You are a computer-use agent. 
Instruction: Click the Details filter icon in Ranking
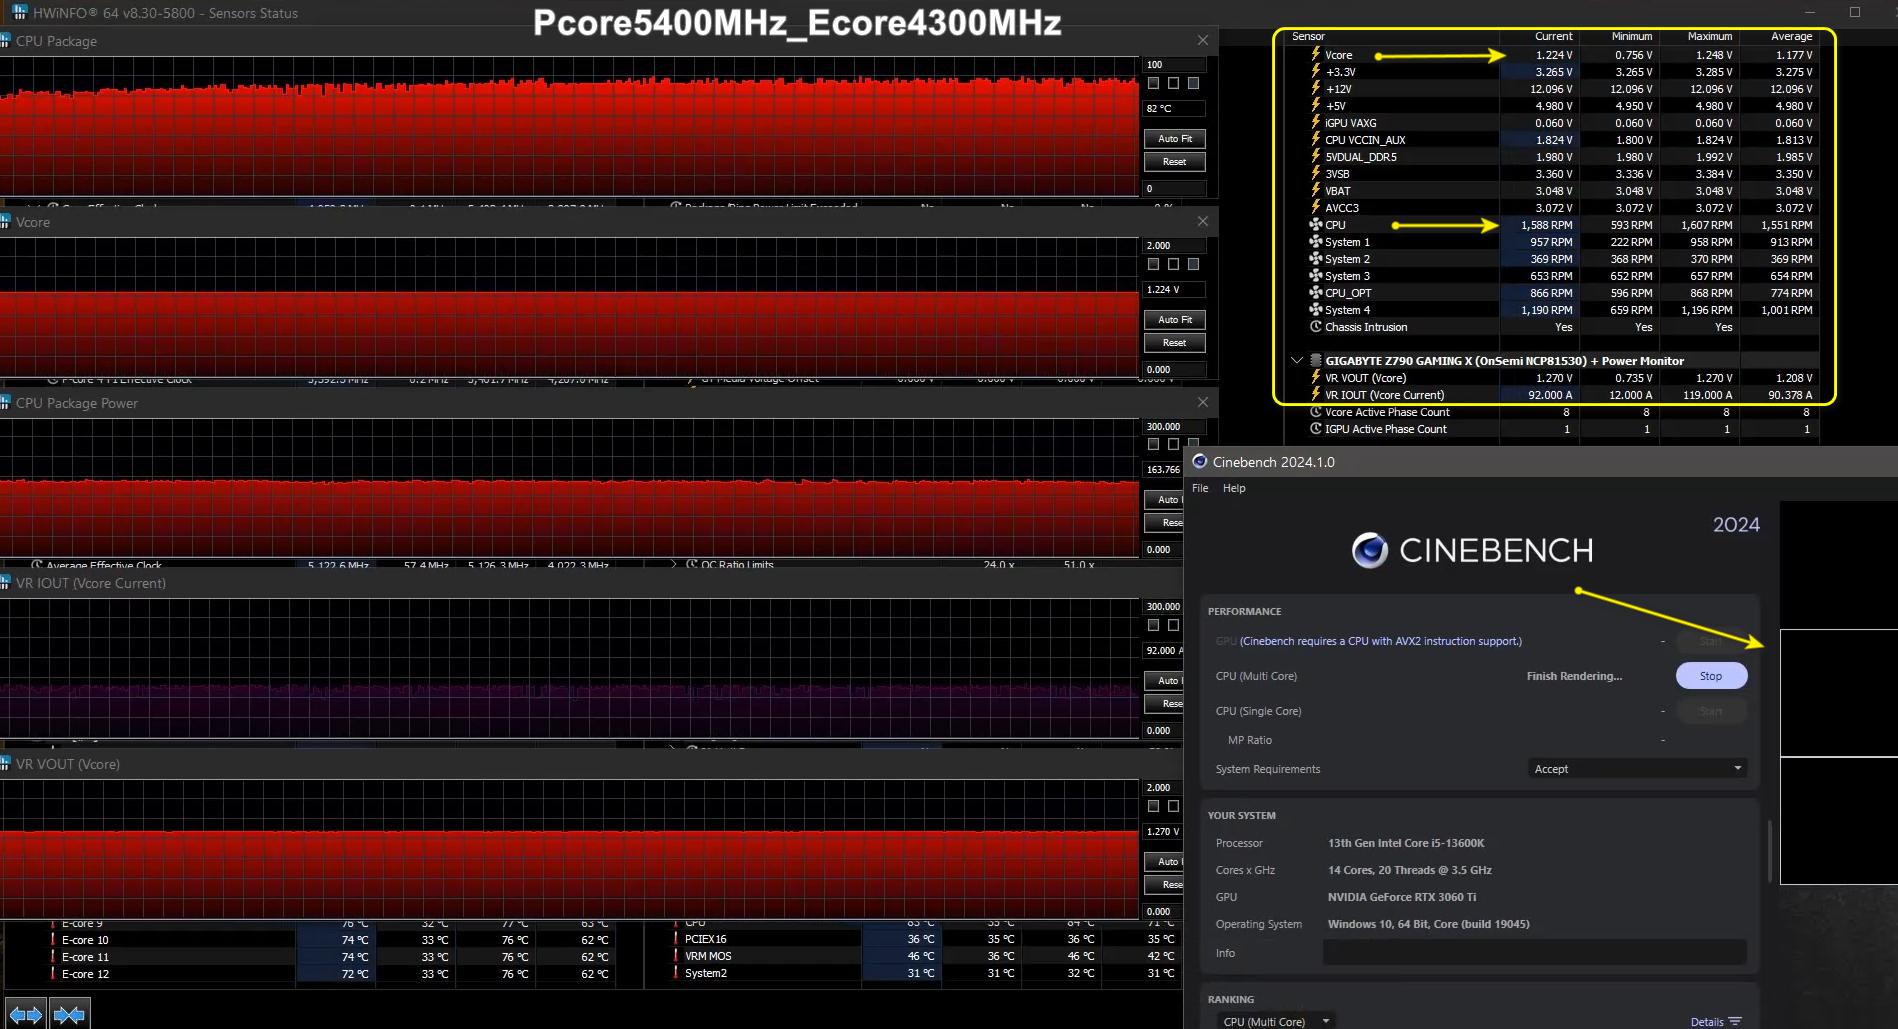pyautogui.click(x=1735, y=1021)
